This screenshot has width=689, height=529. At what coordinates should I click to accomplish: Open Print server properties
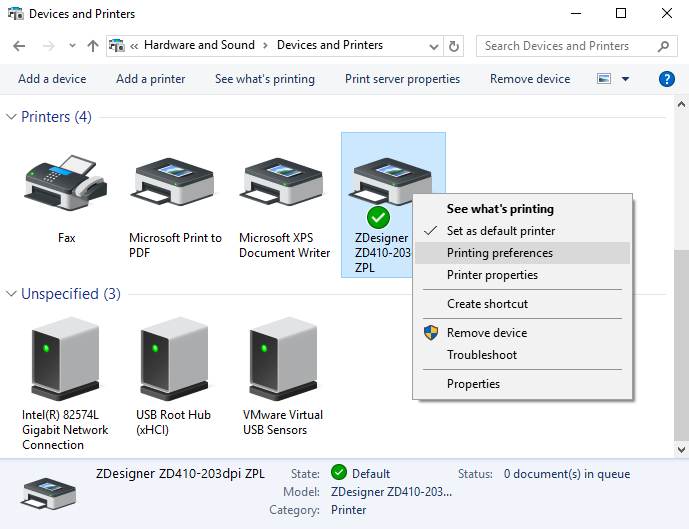coord(402,79)
